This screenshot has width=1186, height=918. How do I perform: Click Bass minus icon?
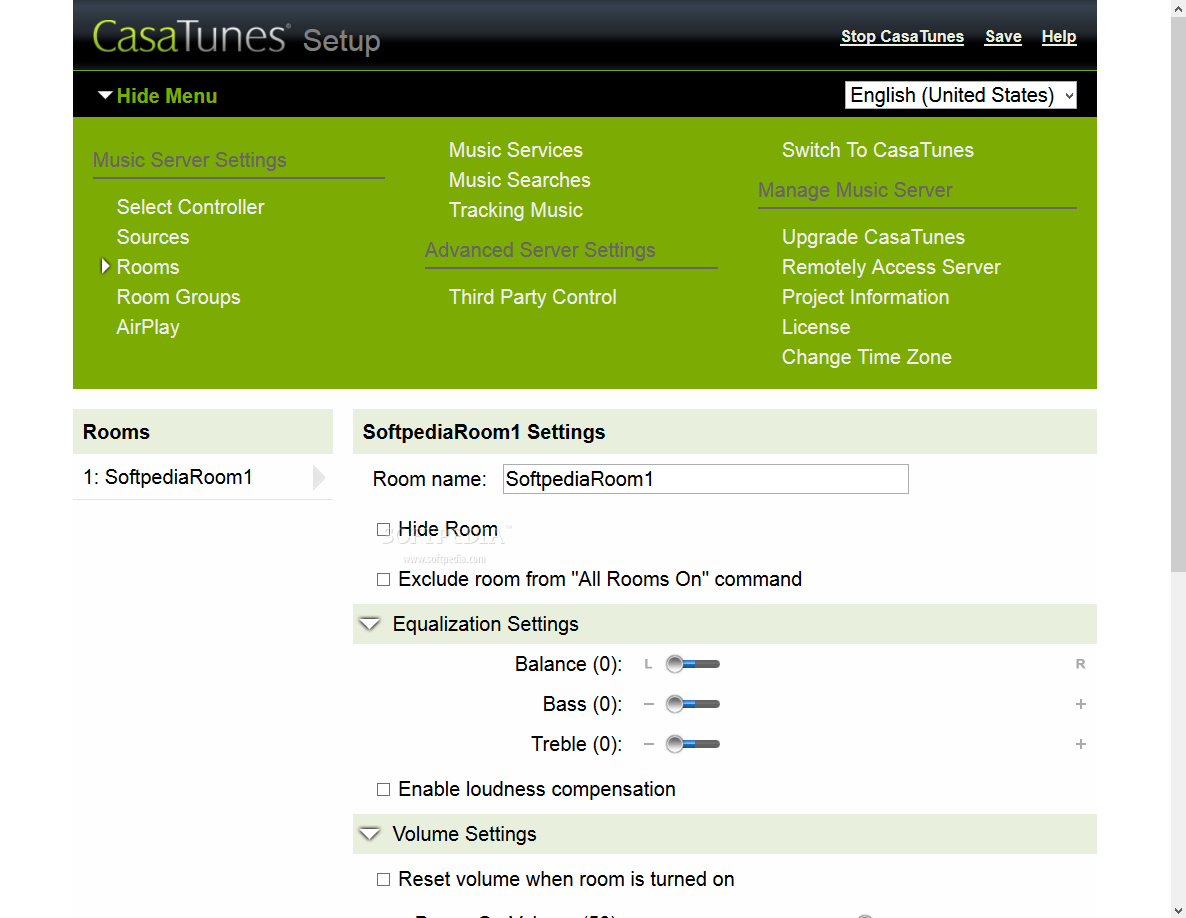(x=648, y=704)
